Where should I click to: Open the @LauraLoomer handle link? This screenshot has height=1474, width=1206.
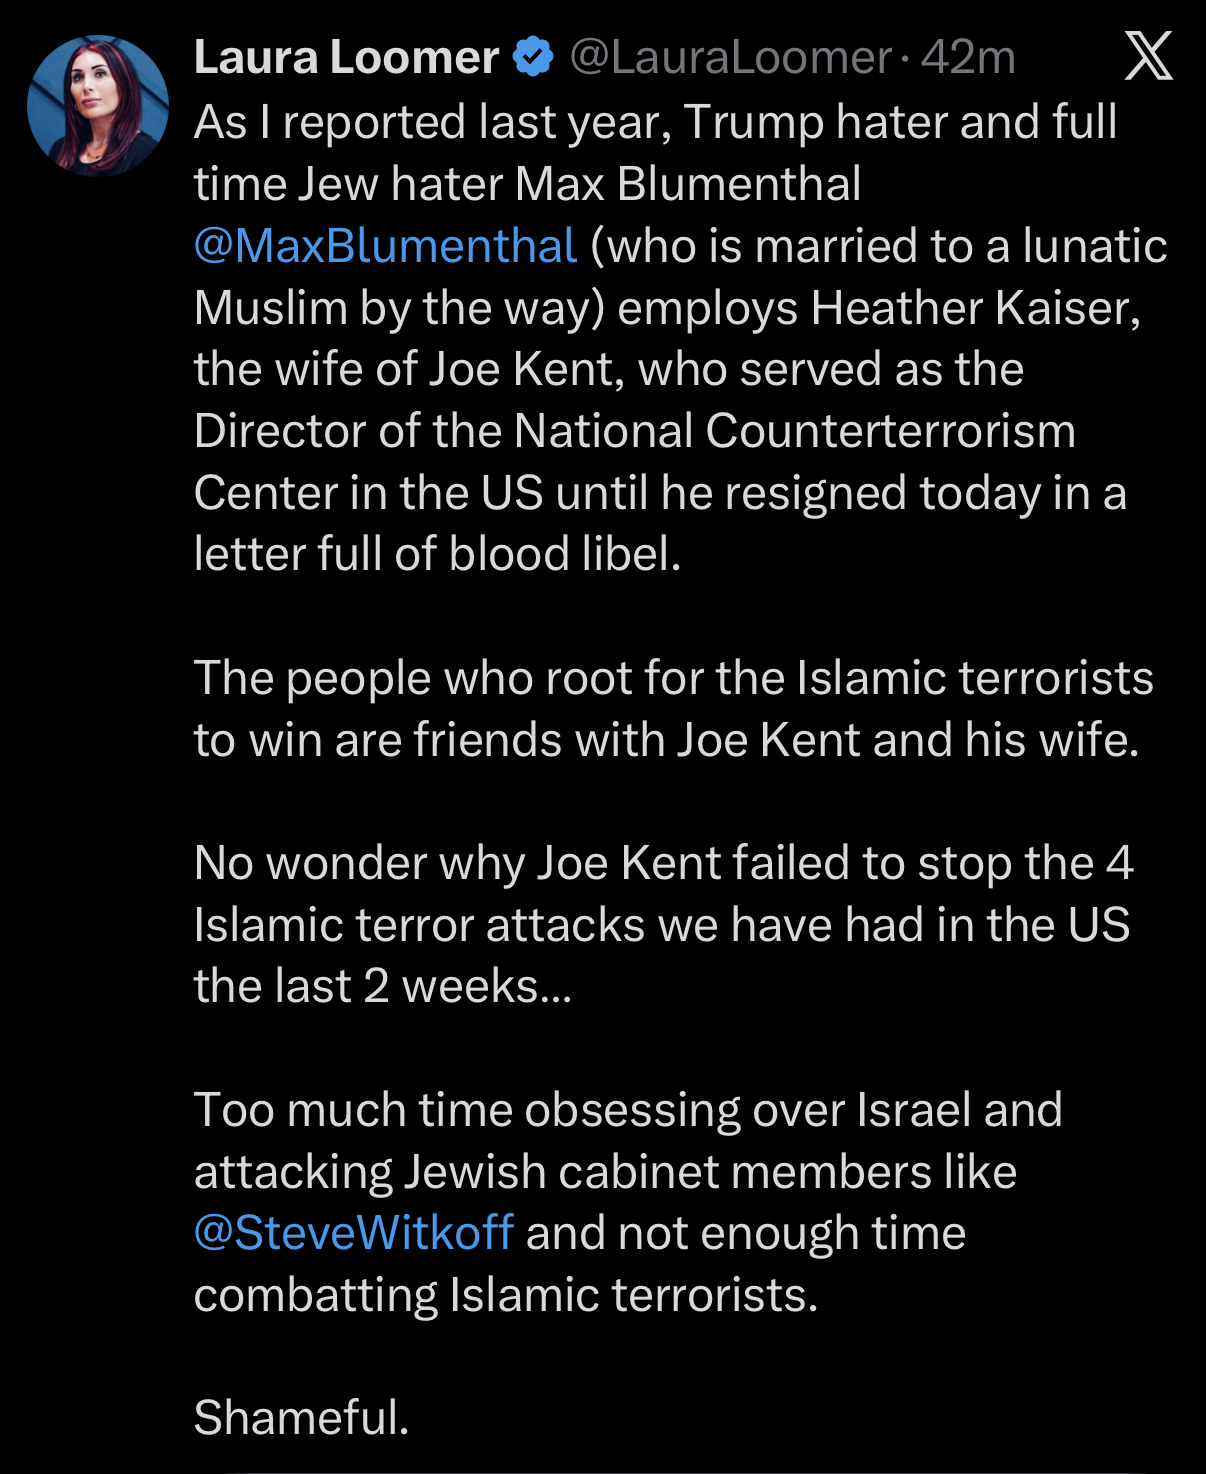pos(730,57)
